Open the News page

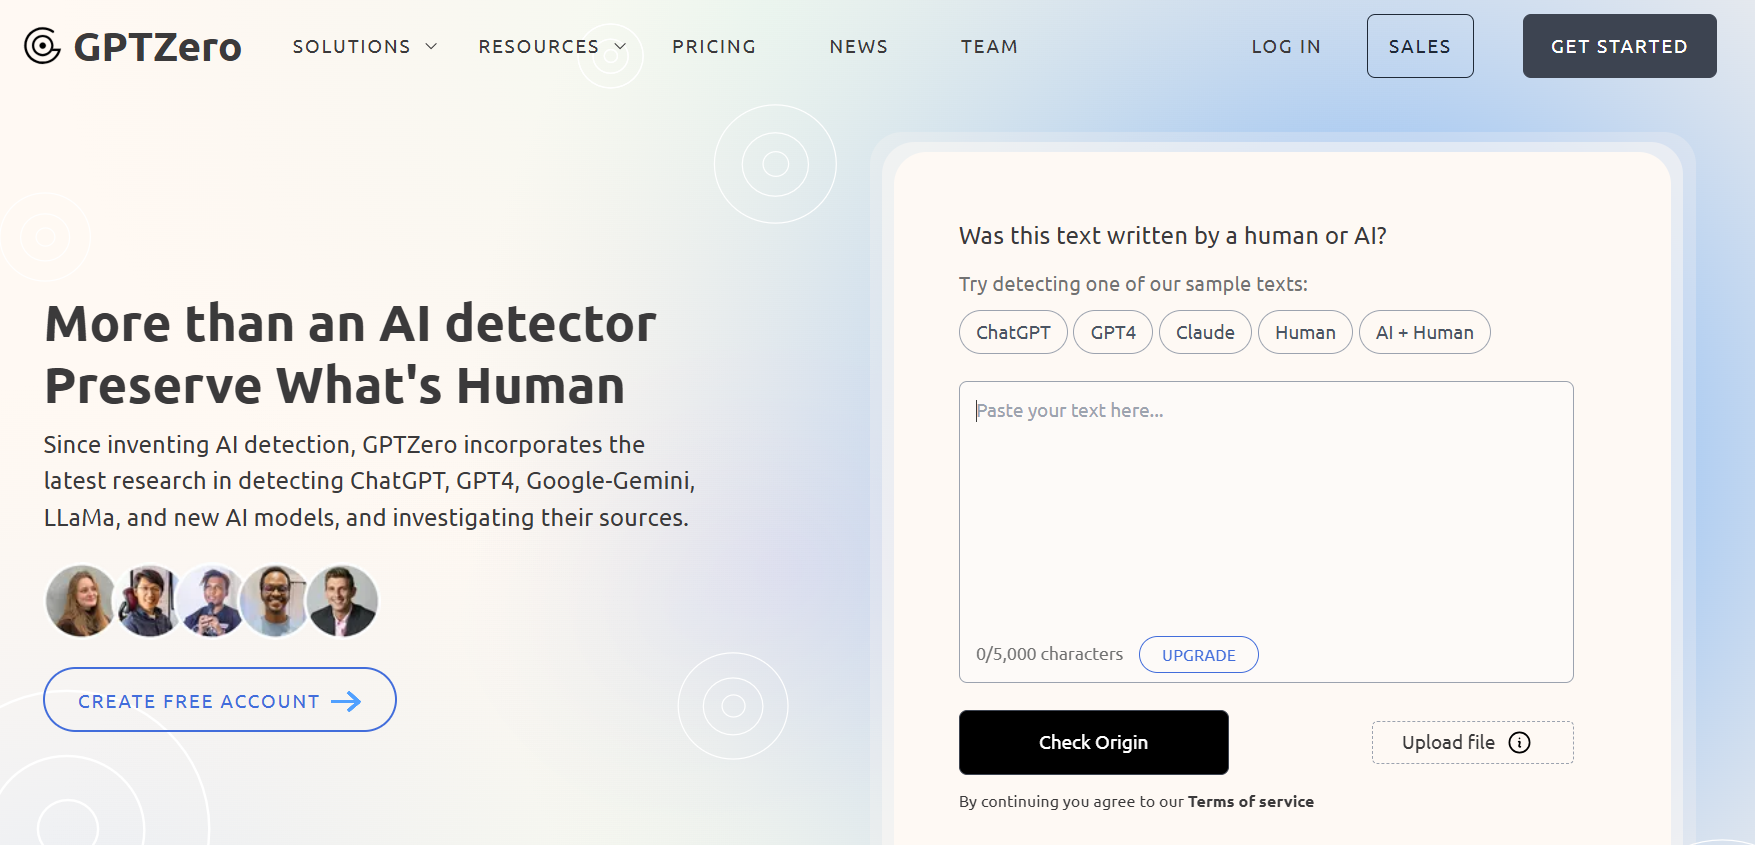pos(859,46)
